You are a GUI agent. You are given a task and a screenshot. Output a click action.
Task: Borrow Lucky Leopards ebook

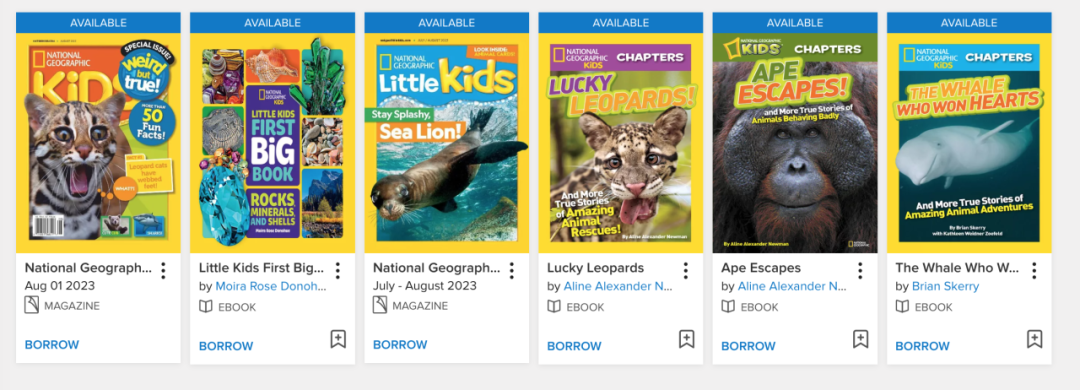point(574,346)
